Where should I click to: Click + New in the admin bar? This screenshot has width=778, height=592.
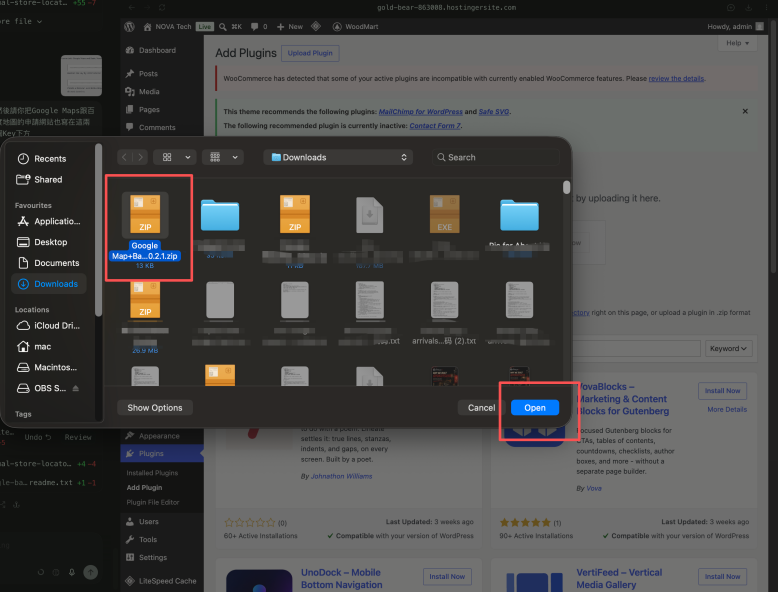click(x=290, y=27)
